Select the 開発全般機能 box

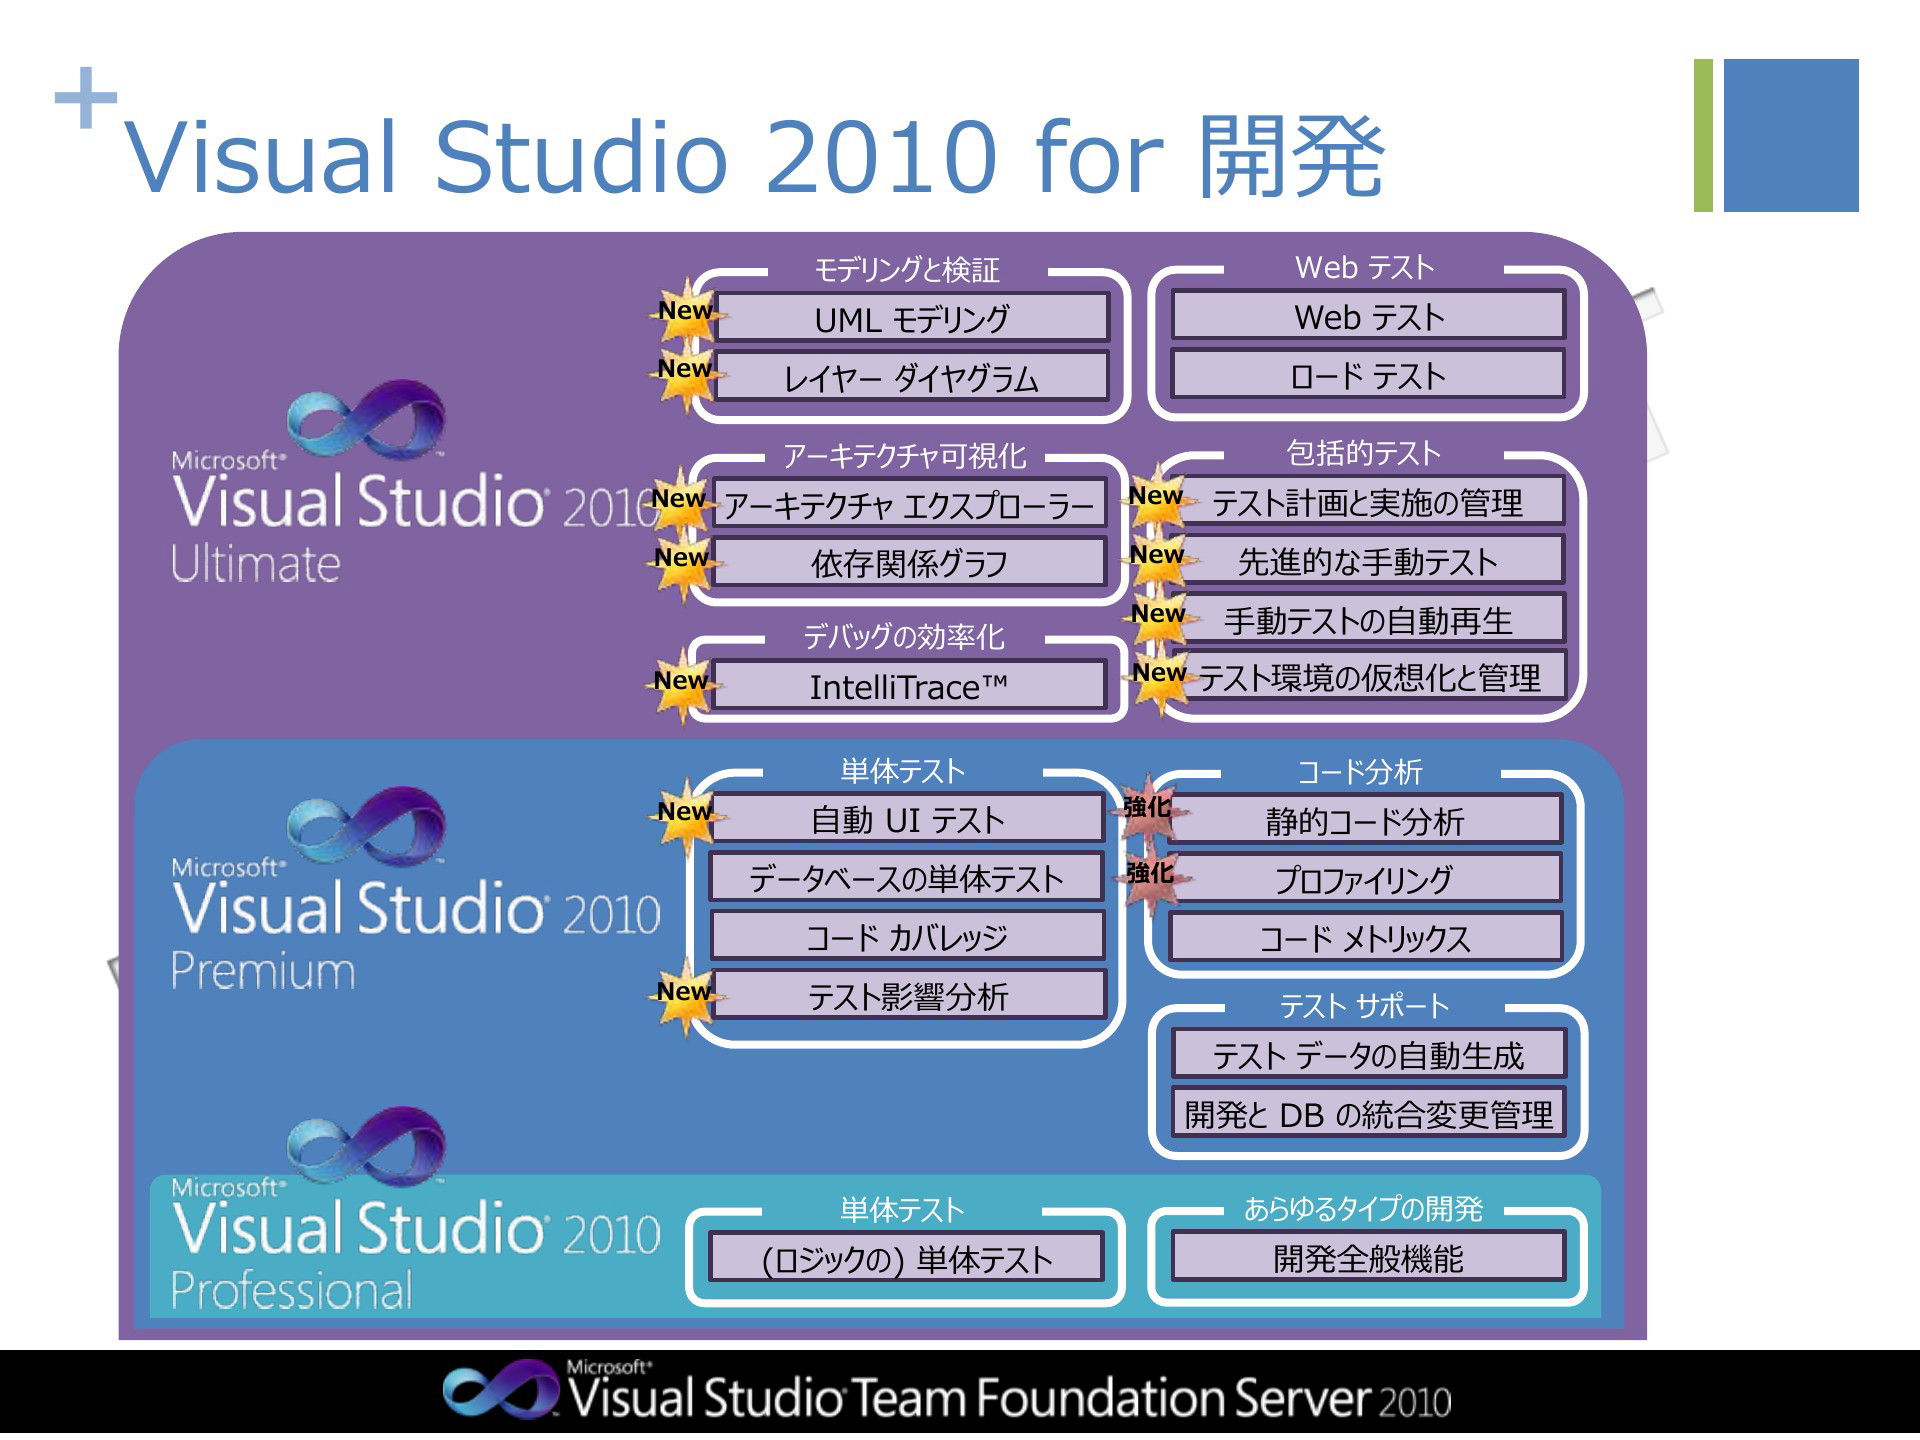point(1369,1257)
